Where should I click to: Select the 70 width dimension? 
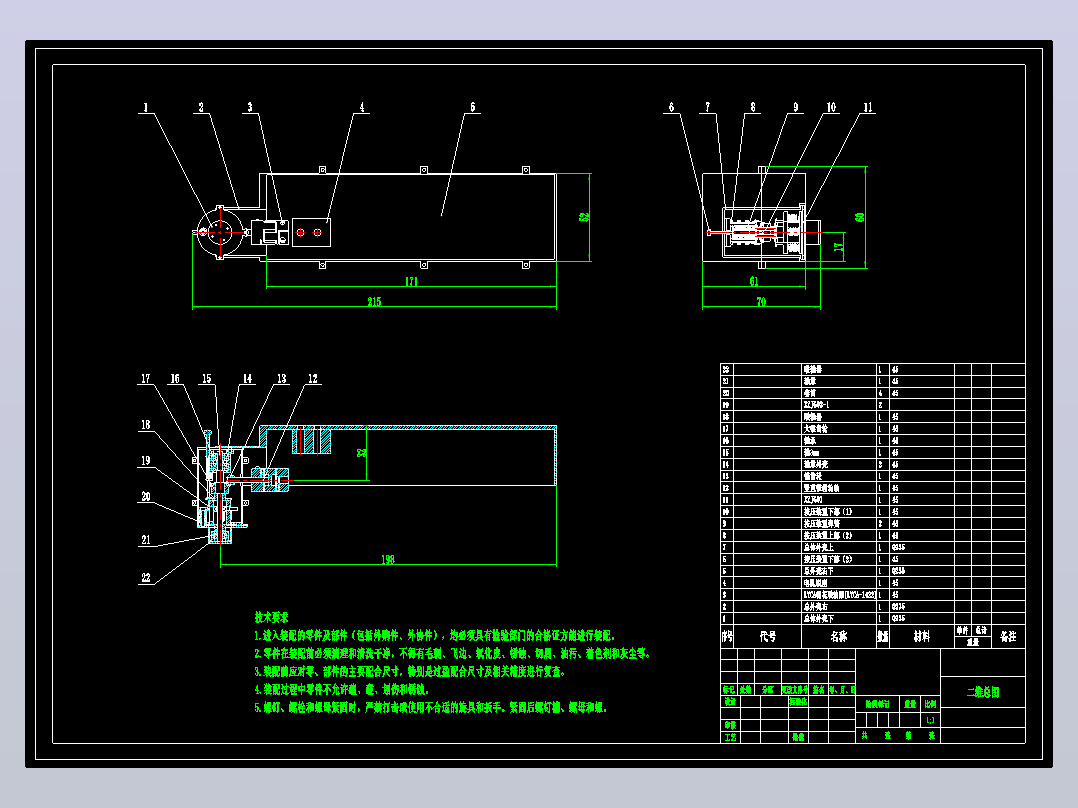(761, 302)
